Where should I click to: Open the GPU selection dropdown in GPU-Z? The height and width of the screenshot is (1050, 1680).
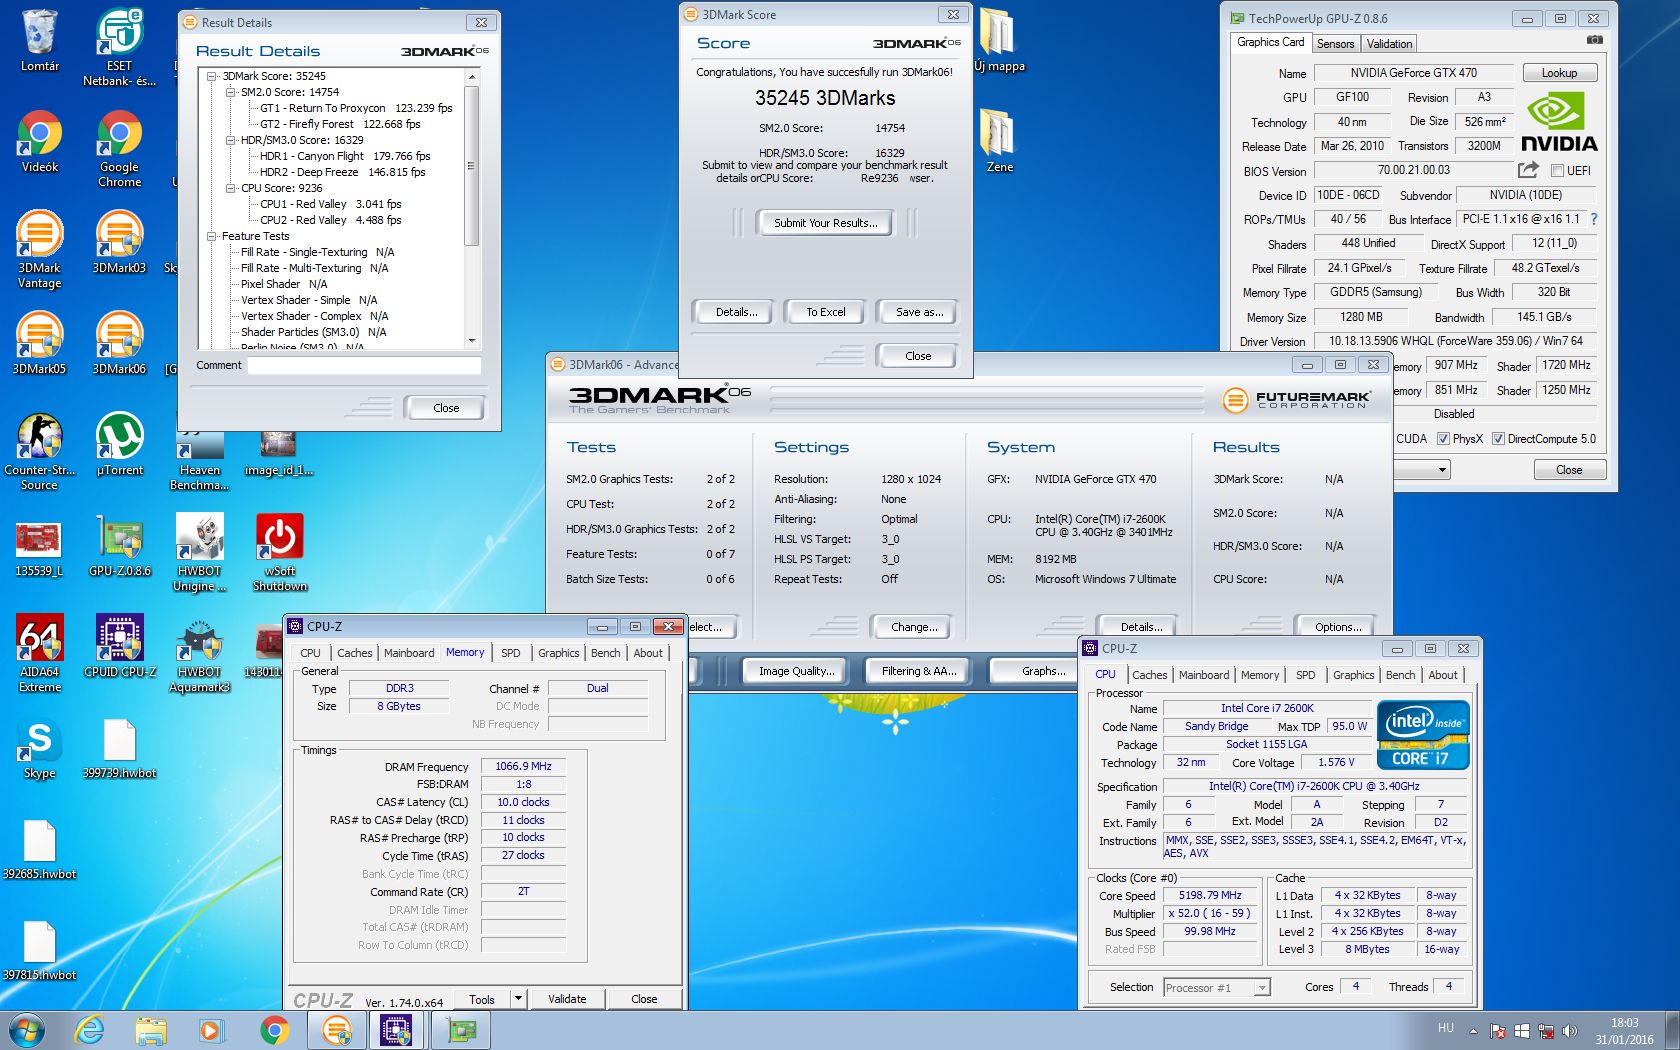(1441, 470)
